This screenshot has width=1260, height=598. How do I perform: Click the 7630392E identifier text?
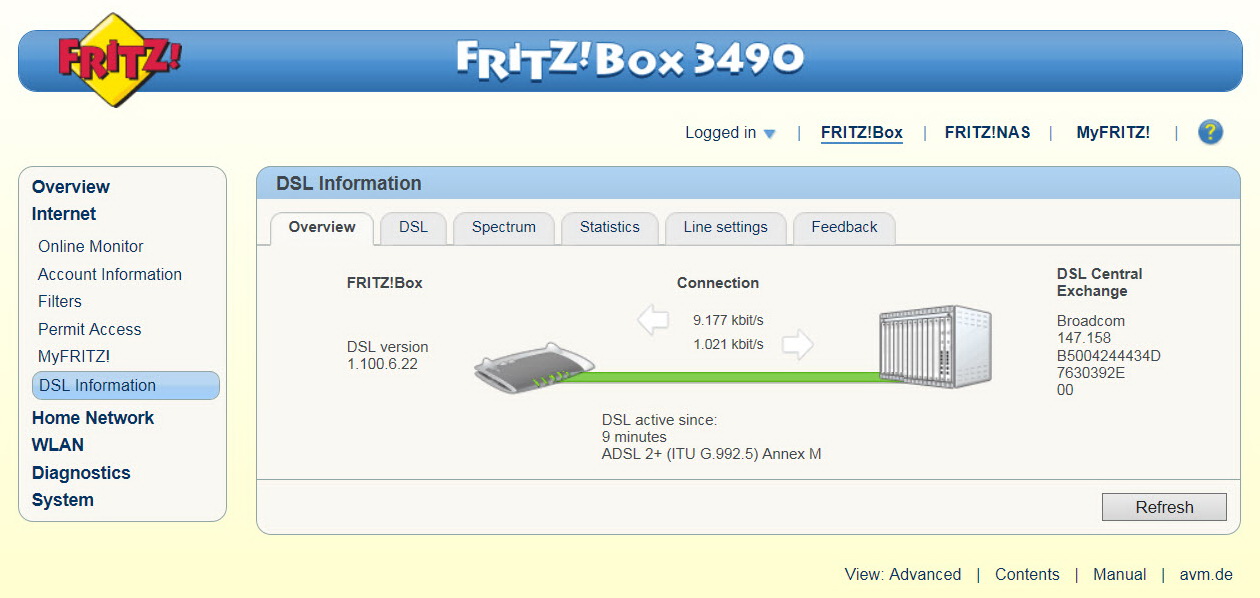(1091, 373)
